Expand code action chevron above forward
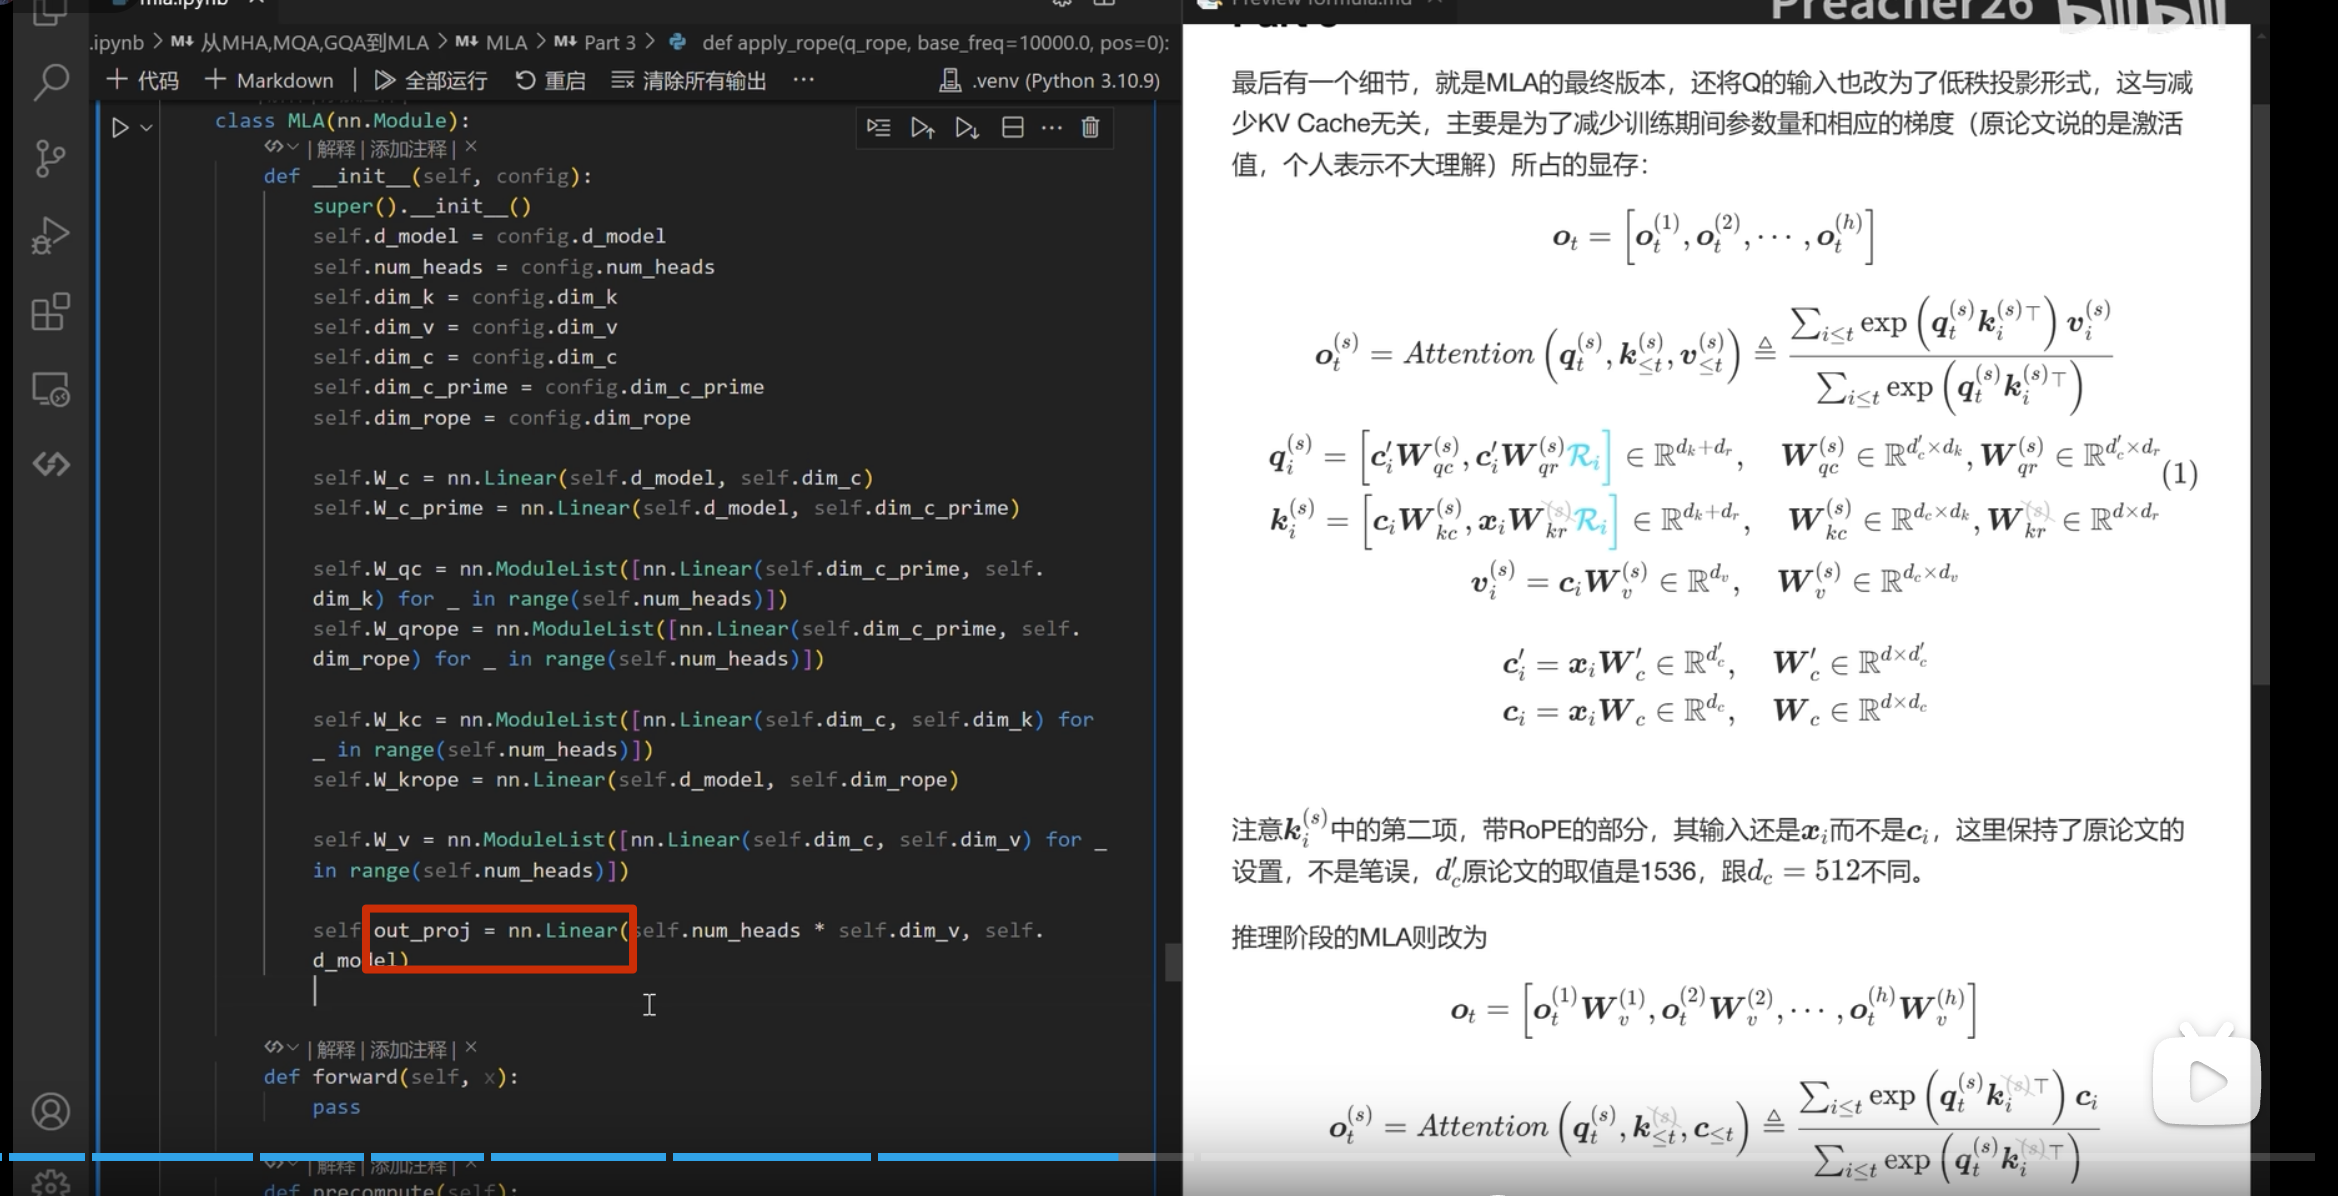This screenshot has width=2338, height=1196. coord(293,1048)
